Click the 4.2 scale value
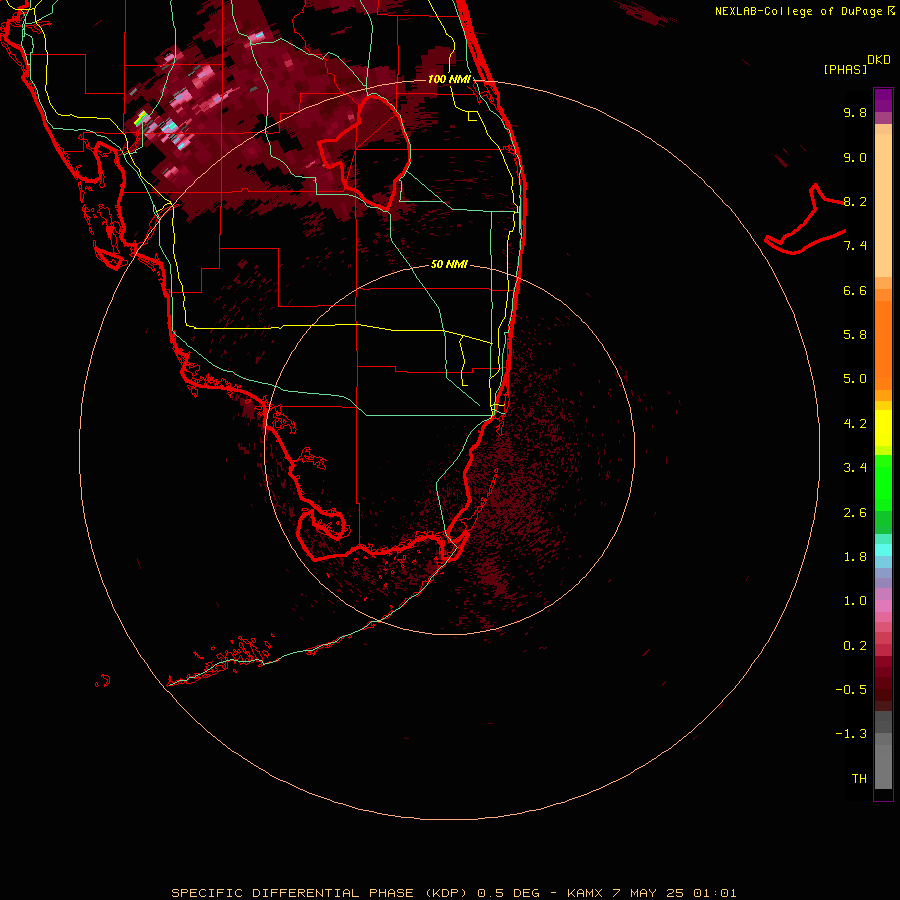This screenshot has height=900, width=900. tap(855, 424)
